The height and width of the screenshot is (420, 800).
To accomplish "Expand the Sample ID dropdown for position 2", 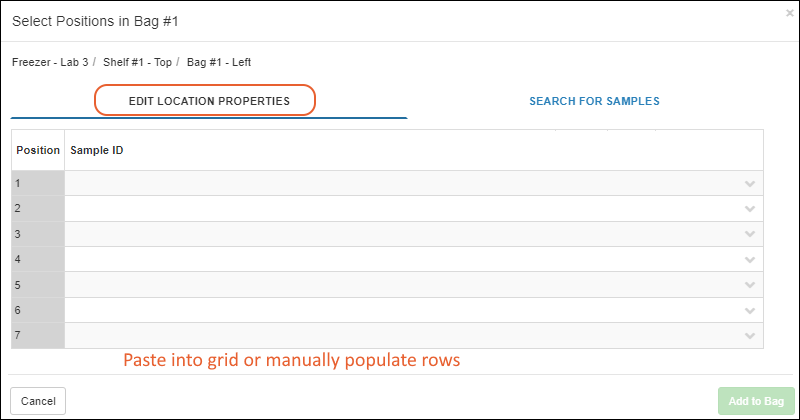I will pos(750,209).
